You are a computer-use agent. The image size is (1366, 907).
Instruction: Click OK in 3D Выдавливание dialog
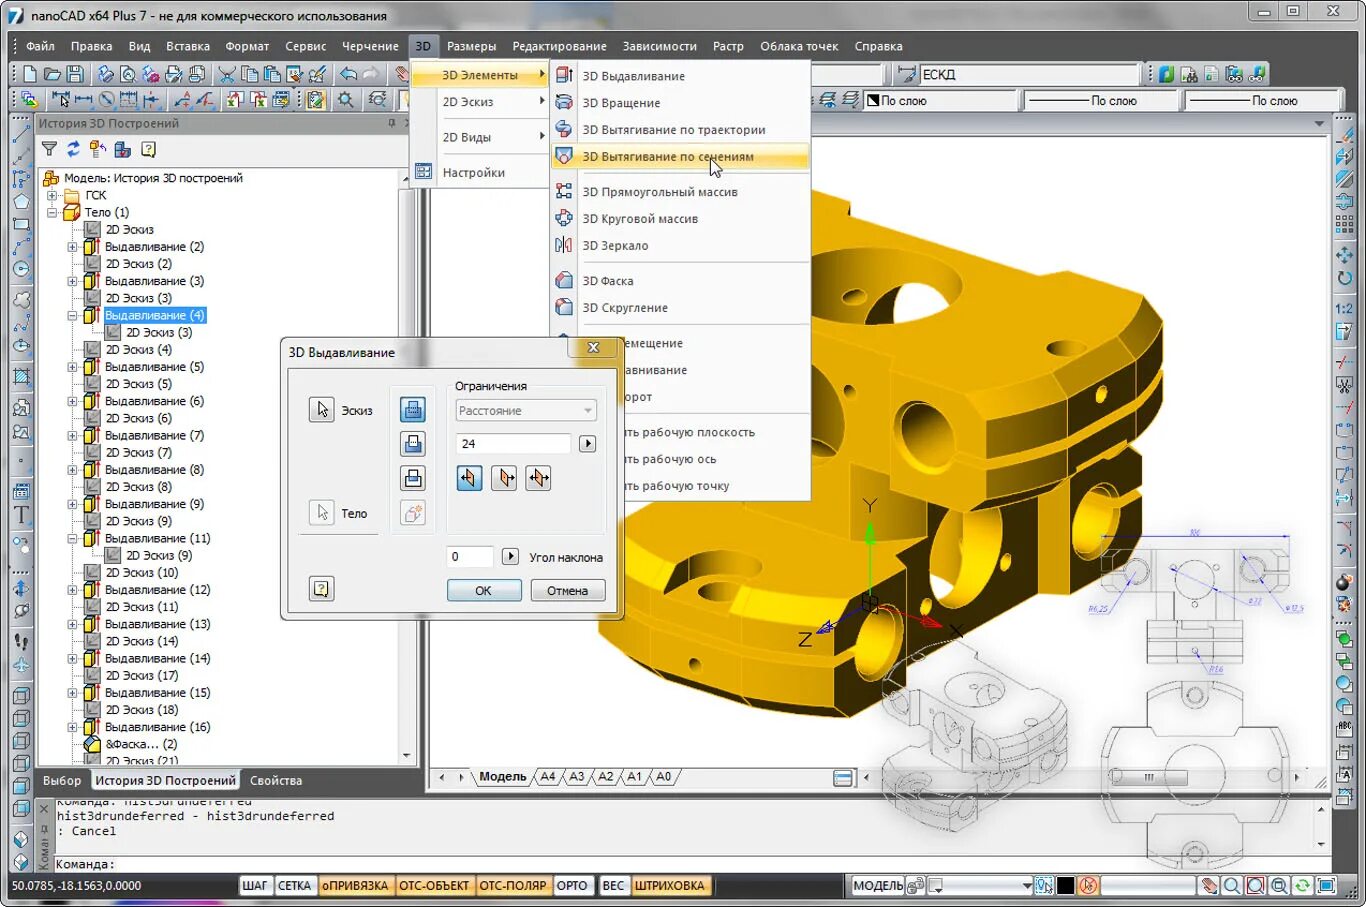483,590
